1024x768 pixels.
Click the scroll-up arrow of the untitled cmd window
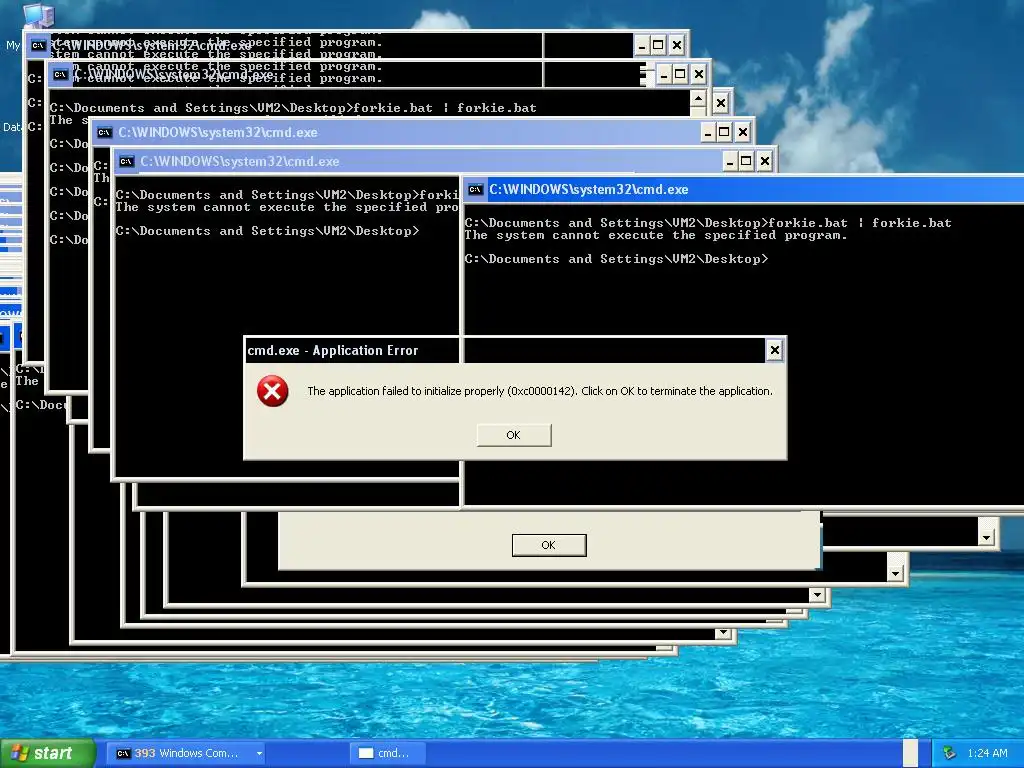[x=698, y=99]
